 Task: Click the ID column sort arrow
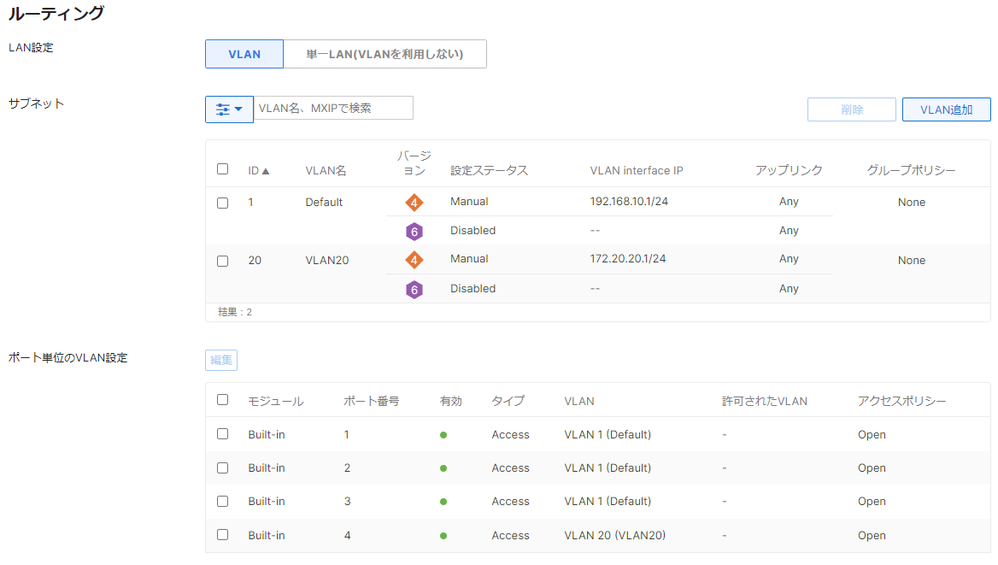pyautogui.click(x=265, y=171)
